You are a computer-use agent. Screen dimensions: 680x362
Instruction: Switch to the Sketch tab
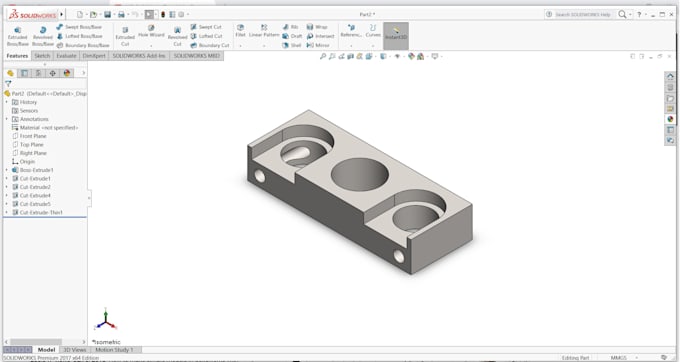(42, 56)
